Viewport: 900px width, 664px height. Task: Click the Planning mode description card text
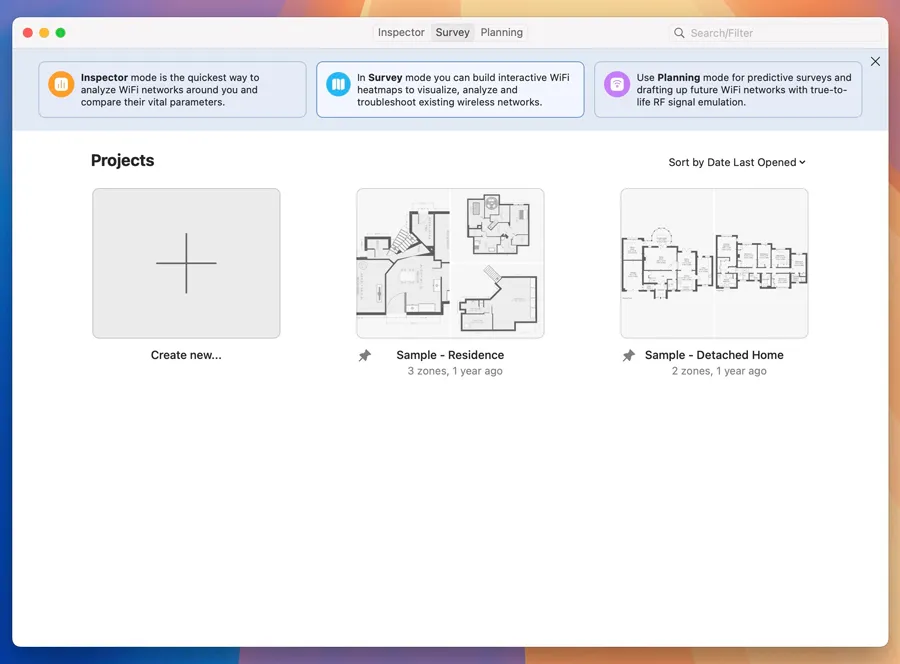coord(744,90)
